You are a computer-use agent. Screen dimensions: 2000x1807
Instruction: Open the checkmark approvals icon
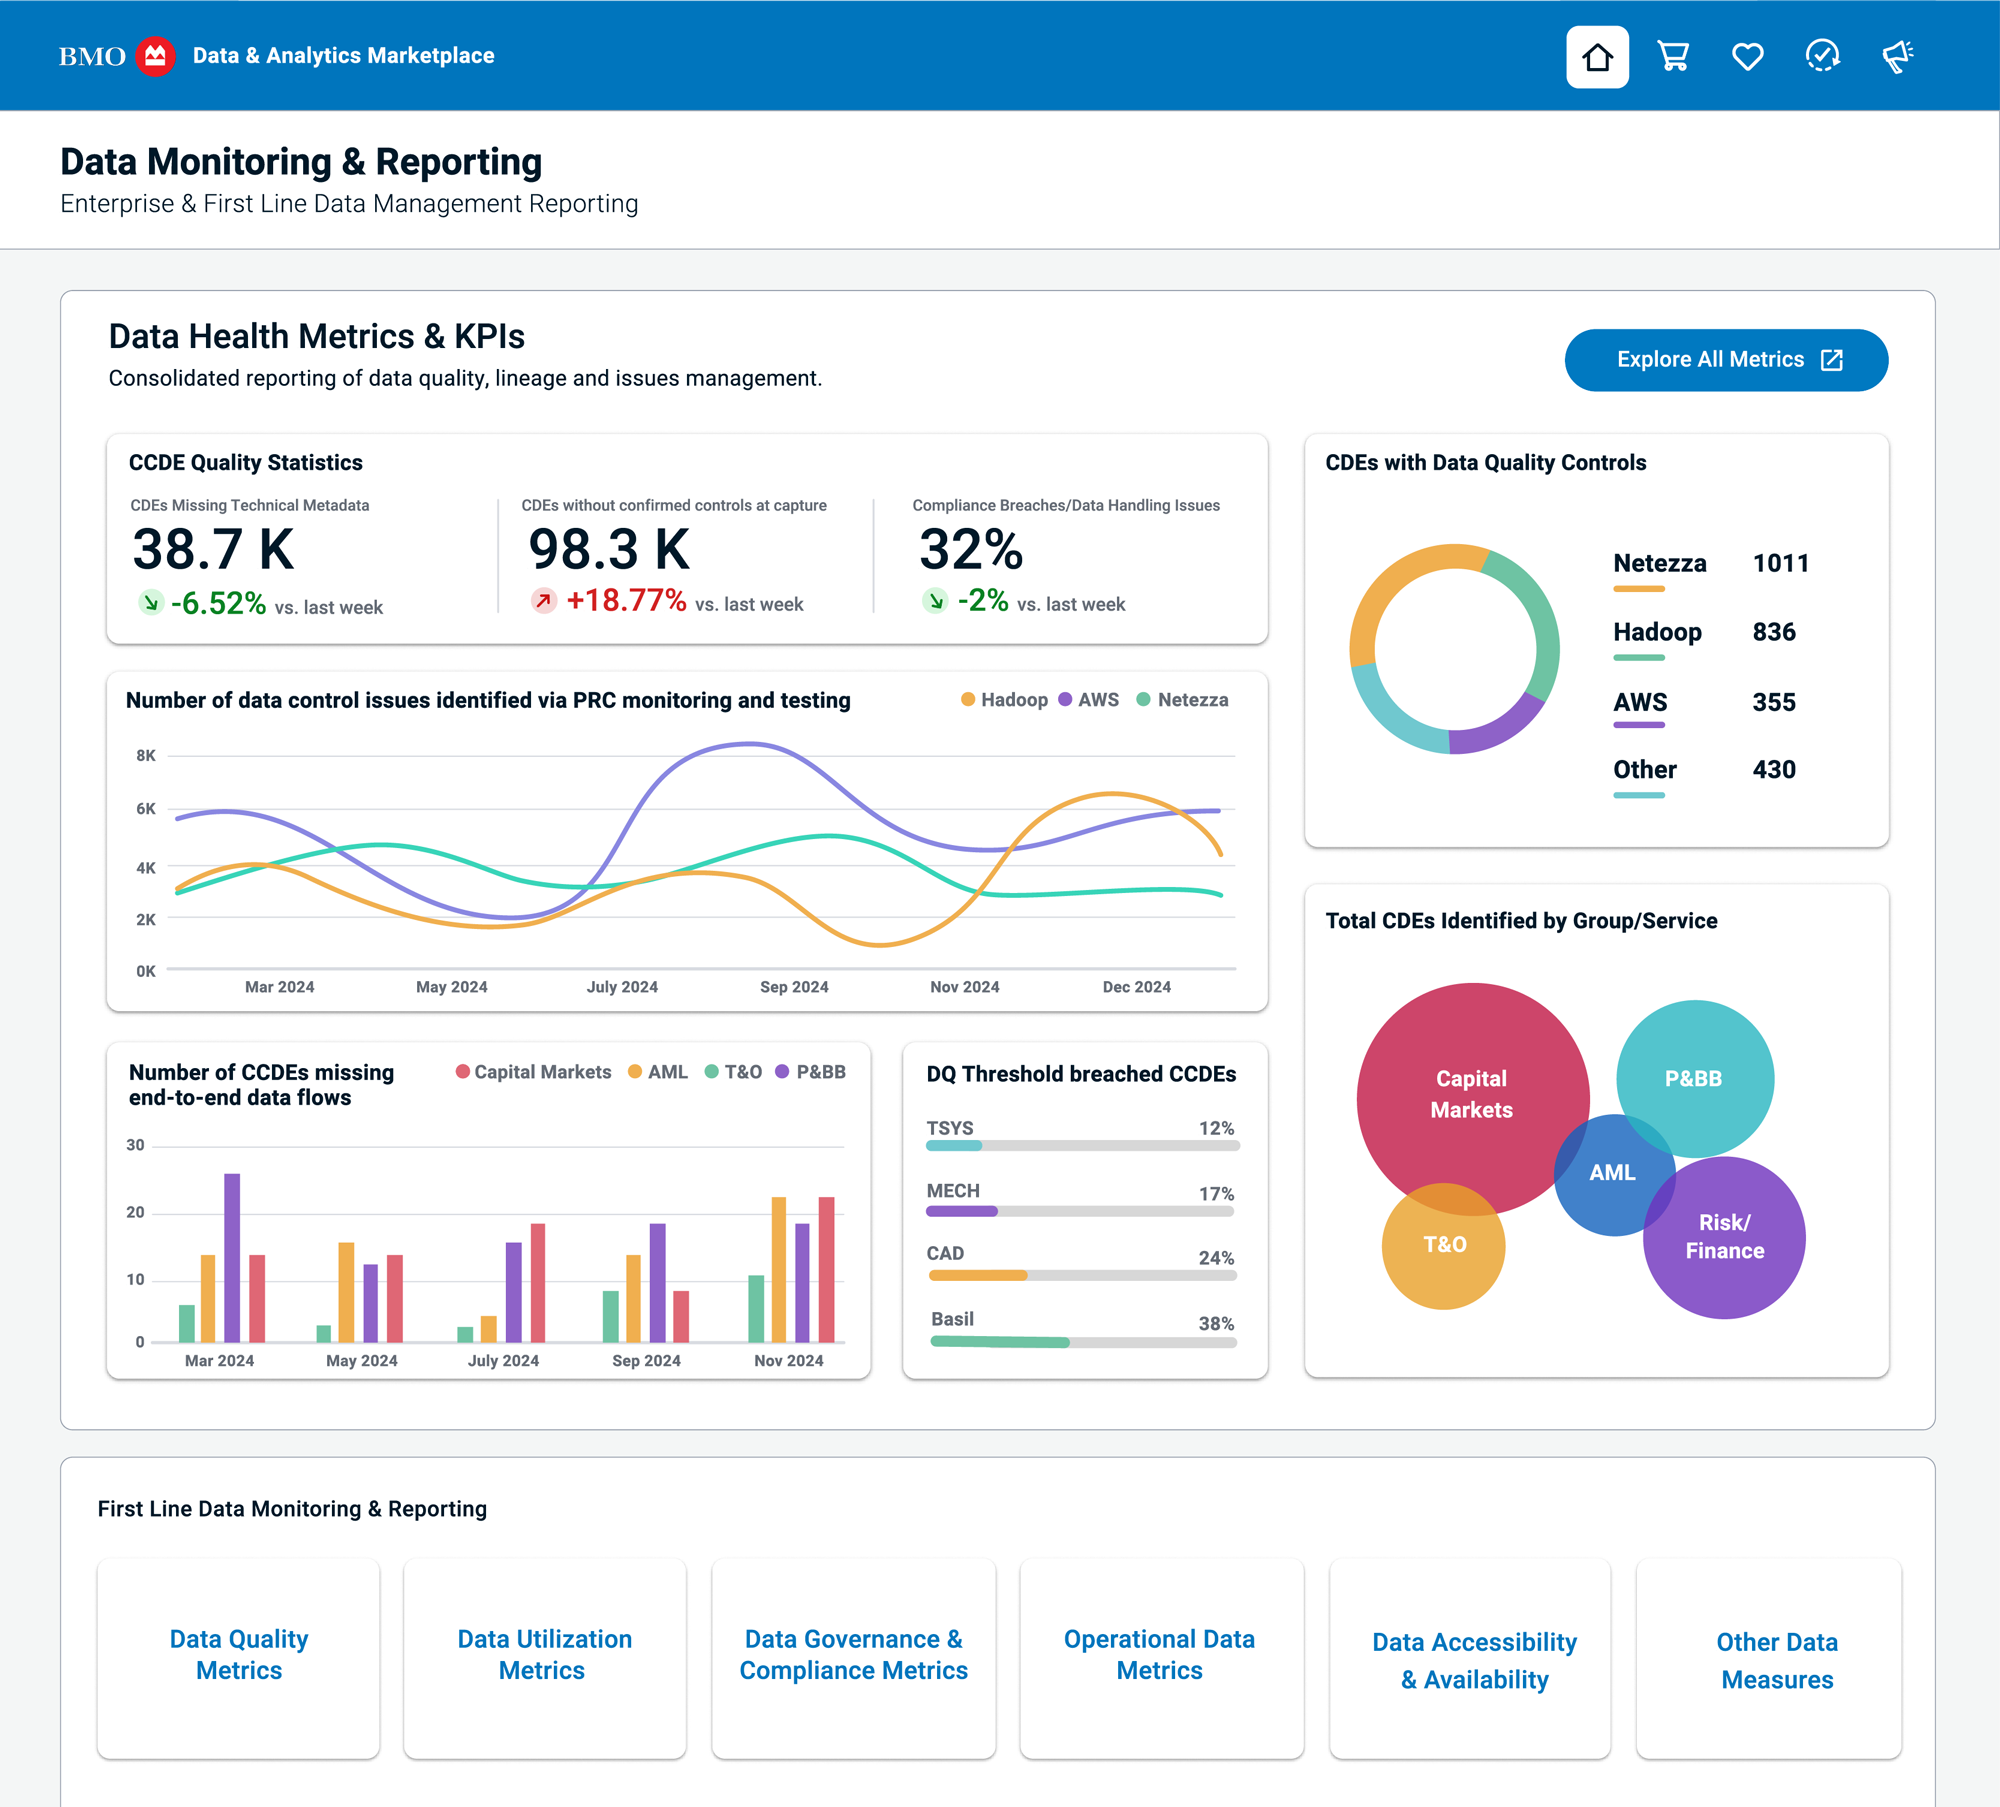click(x=1822, y=57)
